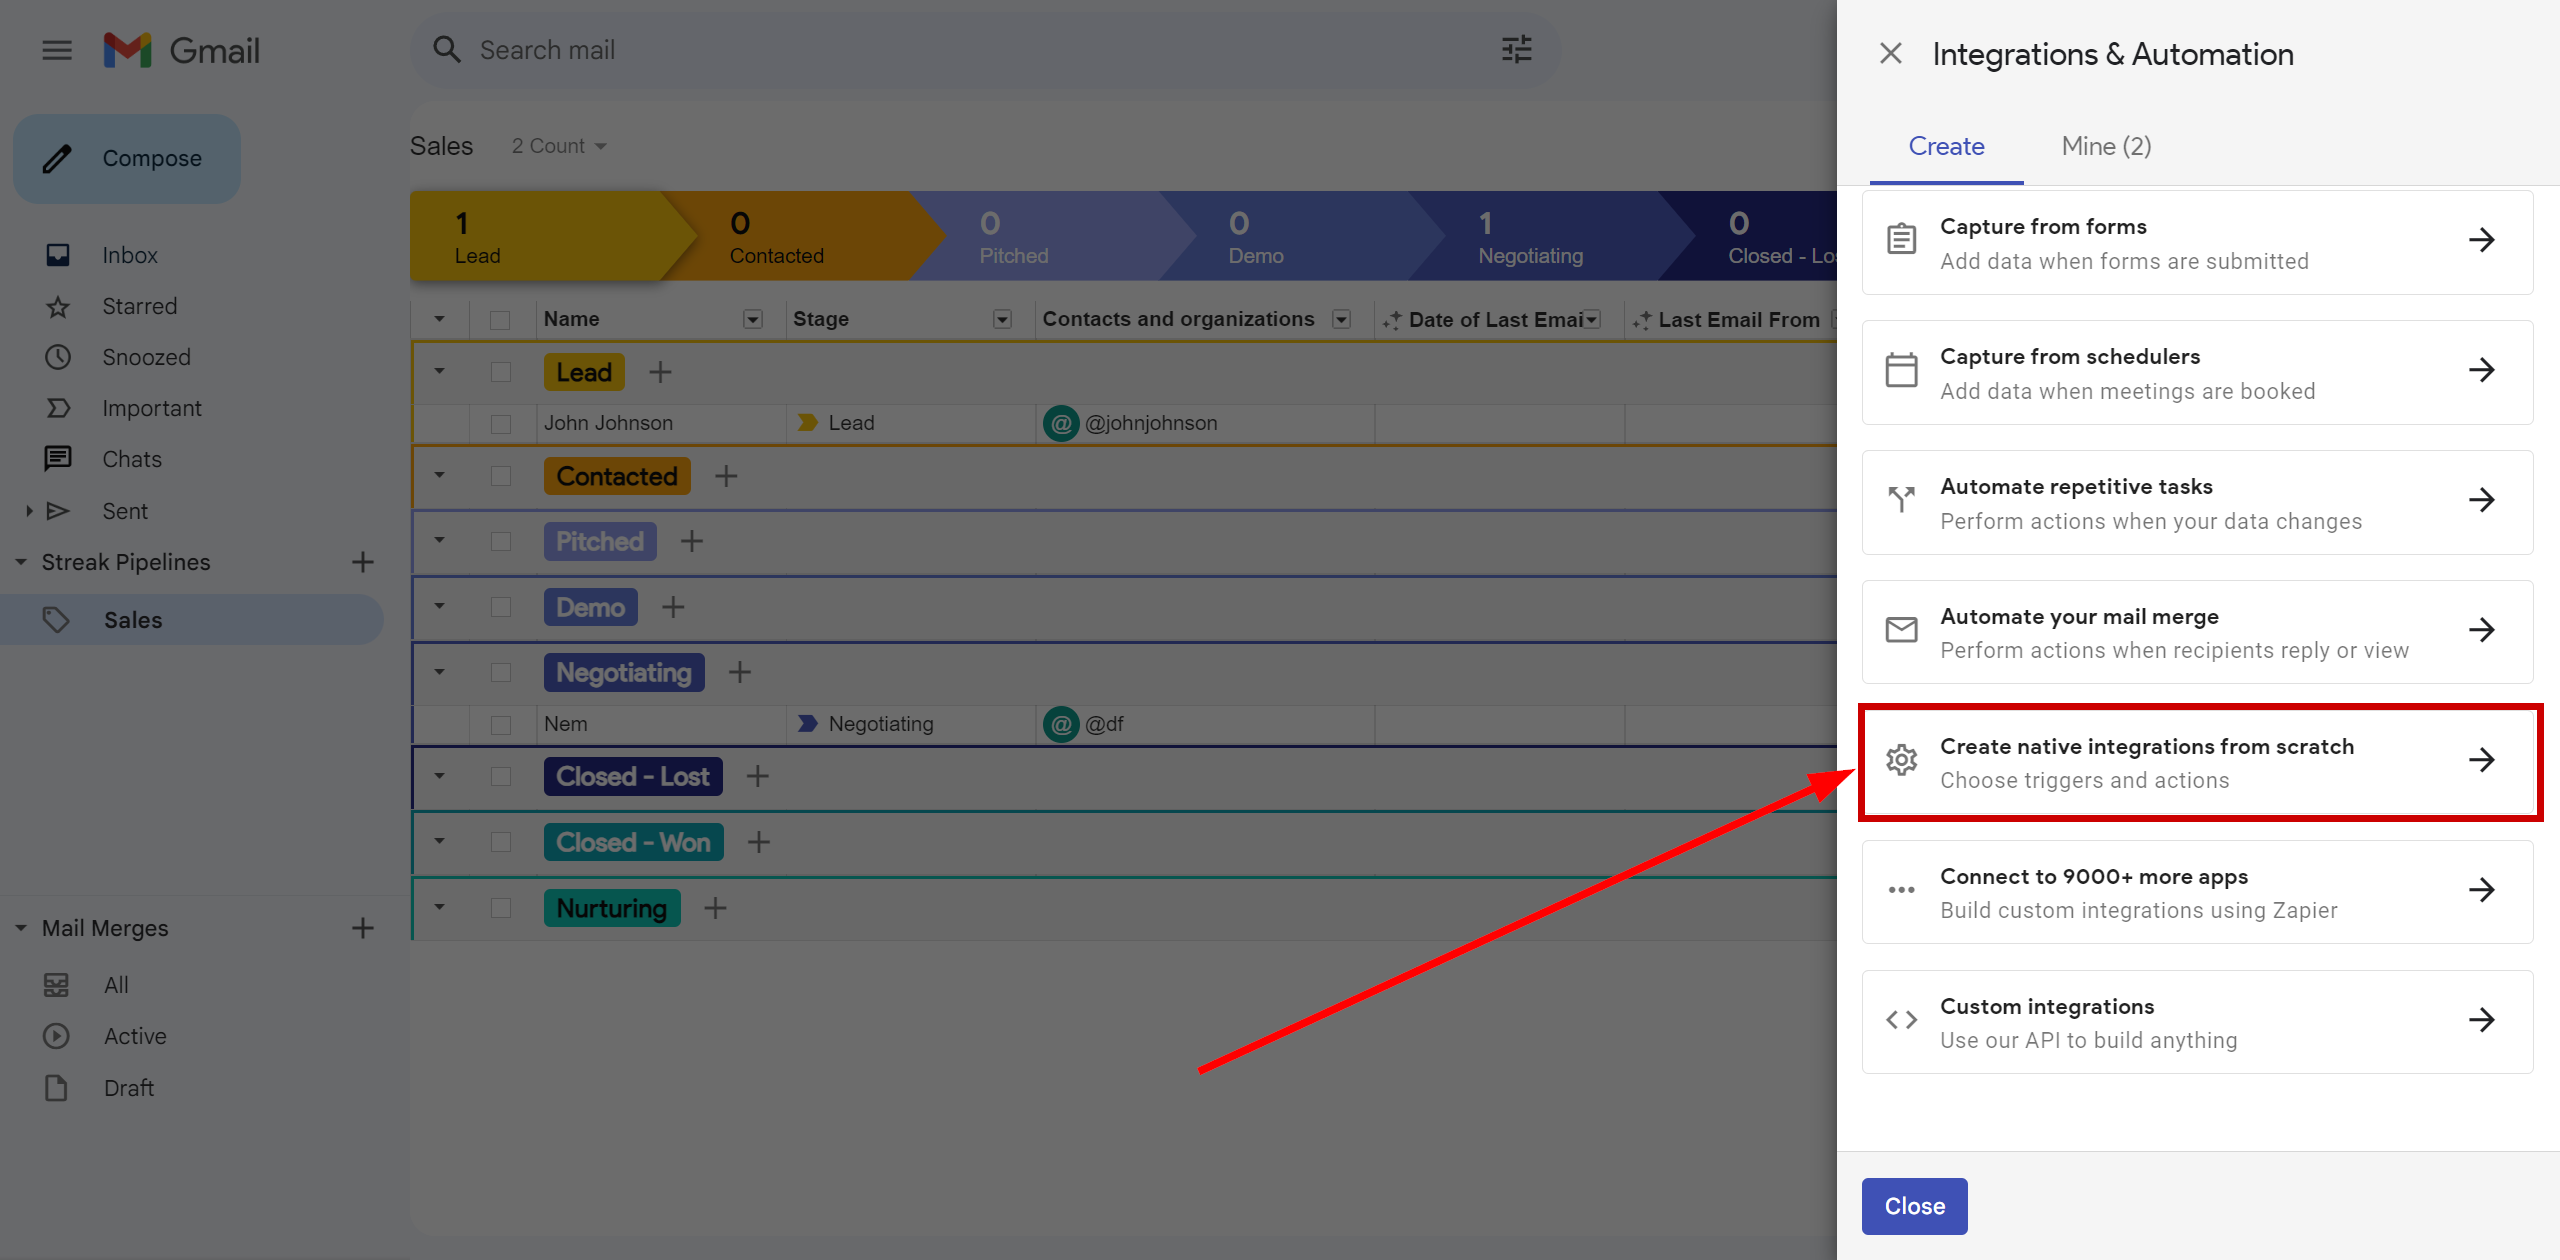Add a box to the Closed - Won stage
The height and width of the screenshot is (1260, 2560).
759,842
